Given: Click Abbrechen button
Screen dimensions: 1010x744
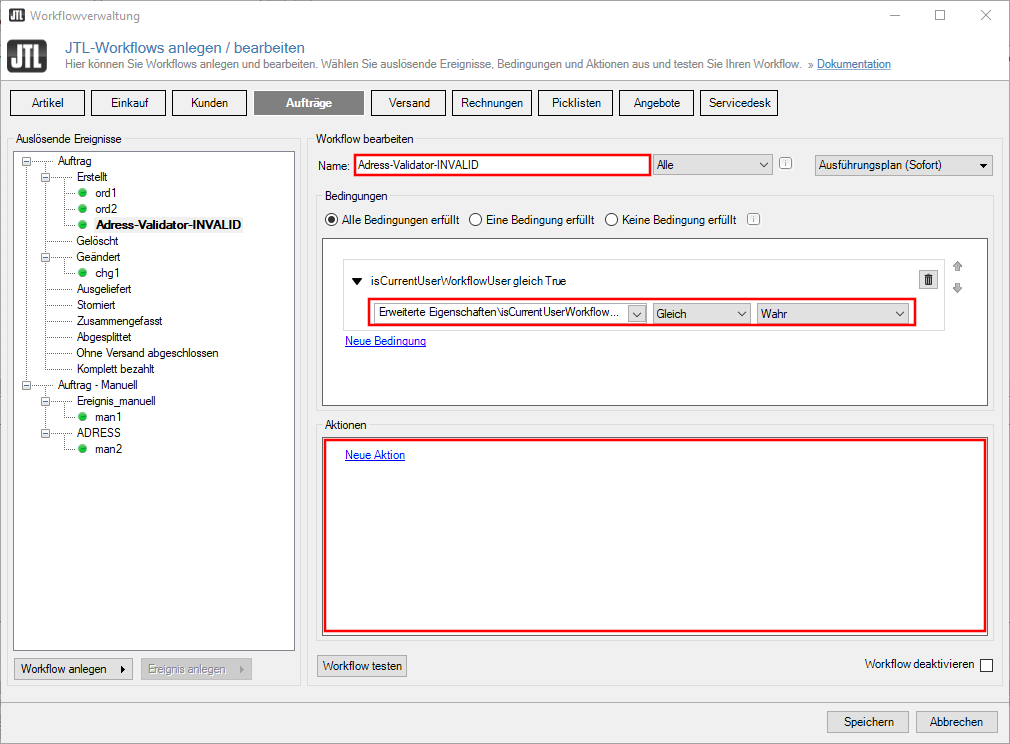Looking at the screenshot, I should pos(957,721).
